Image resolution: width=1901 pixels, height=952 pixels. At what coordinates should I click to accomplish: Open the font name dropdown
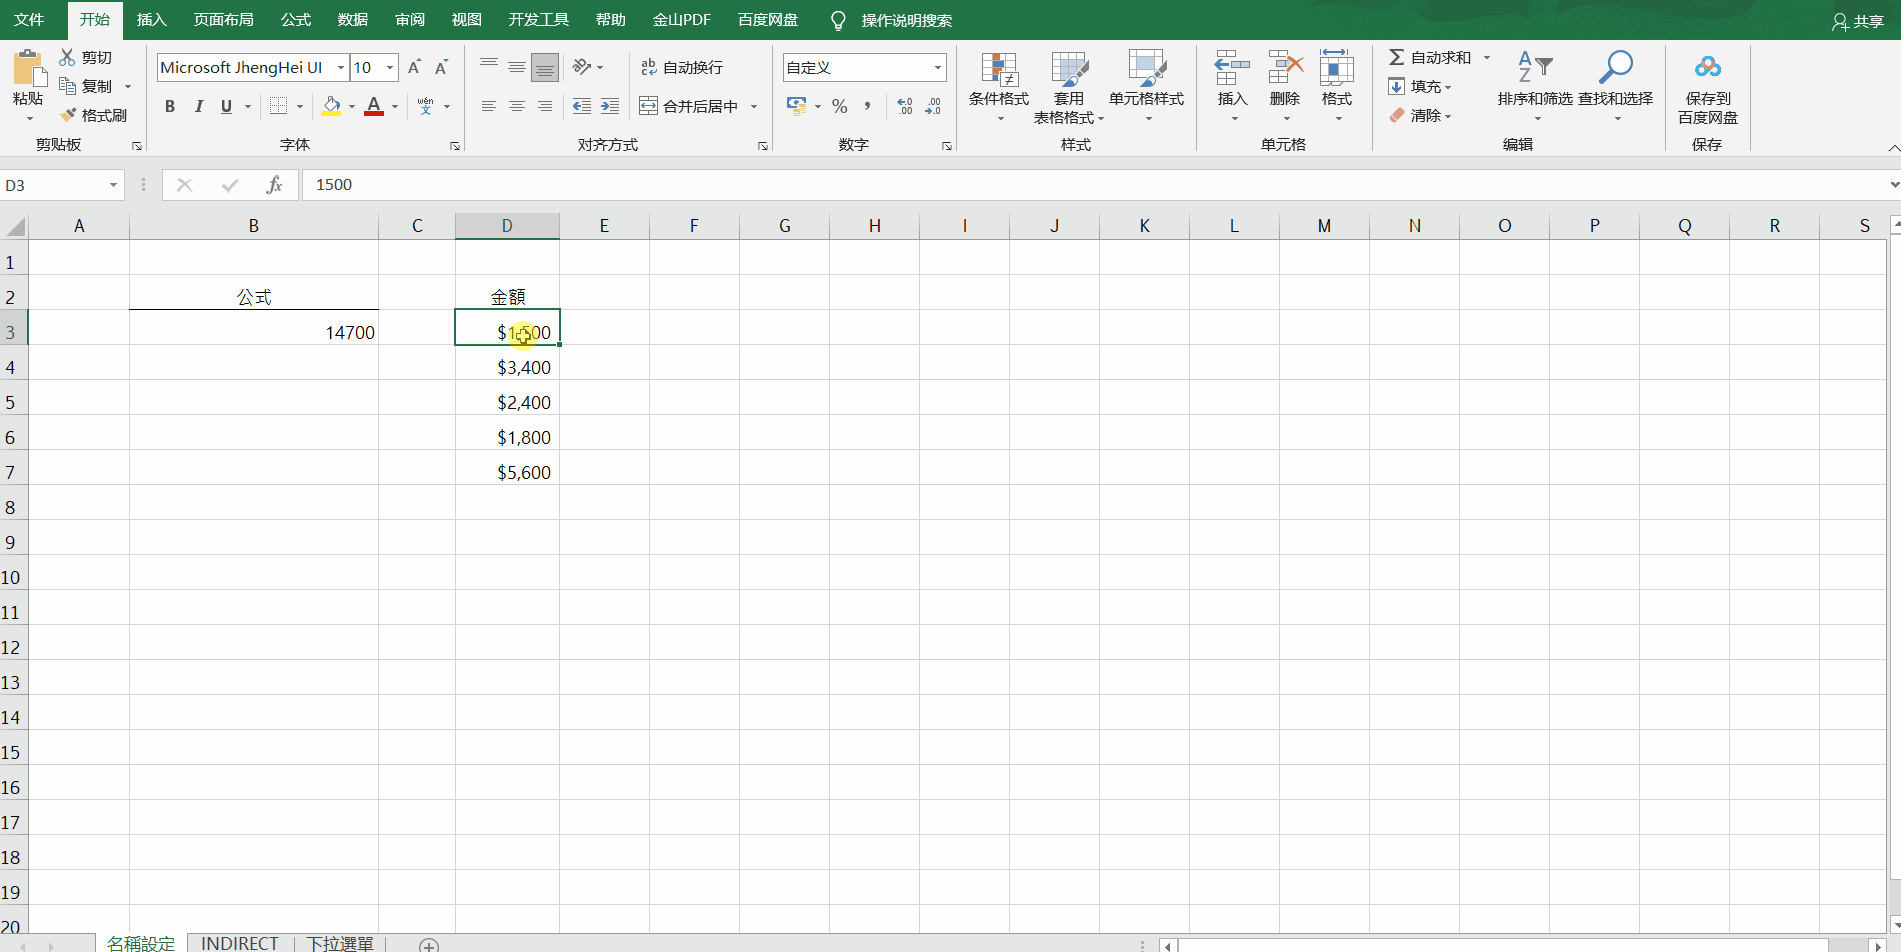[341, 67]
